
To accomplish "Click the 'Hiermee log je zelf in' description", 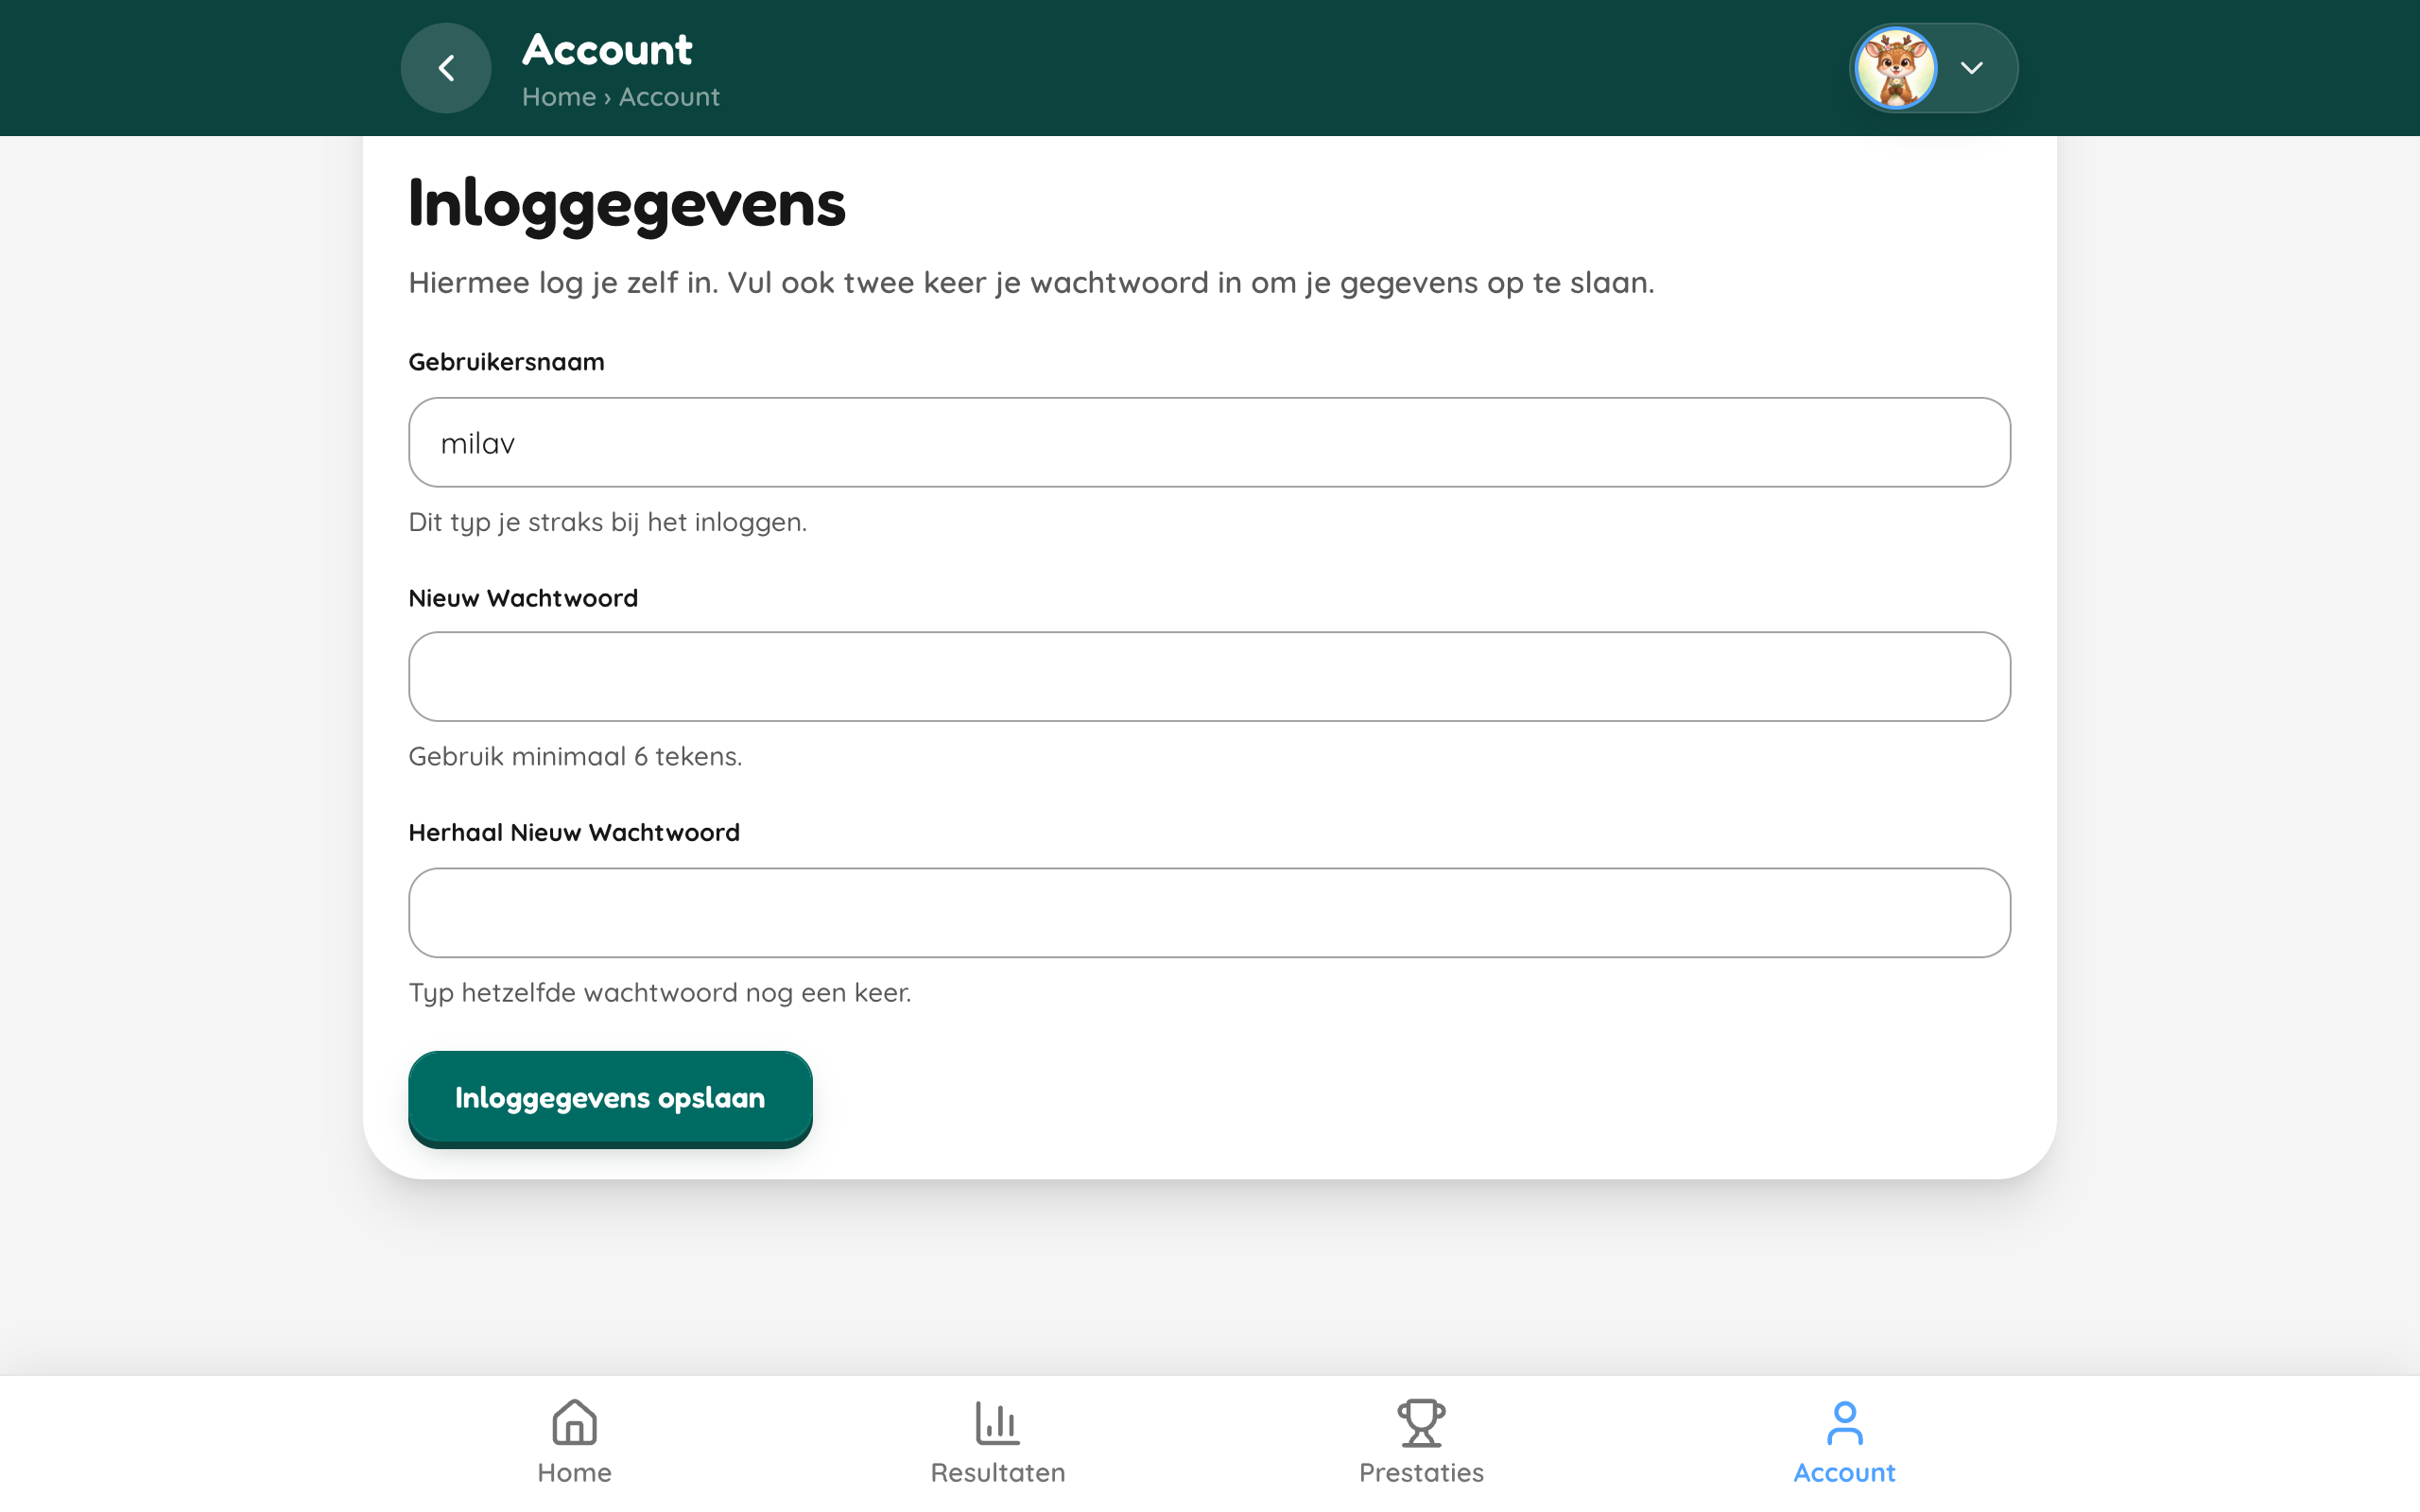I will click(x=1031, y=283).
